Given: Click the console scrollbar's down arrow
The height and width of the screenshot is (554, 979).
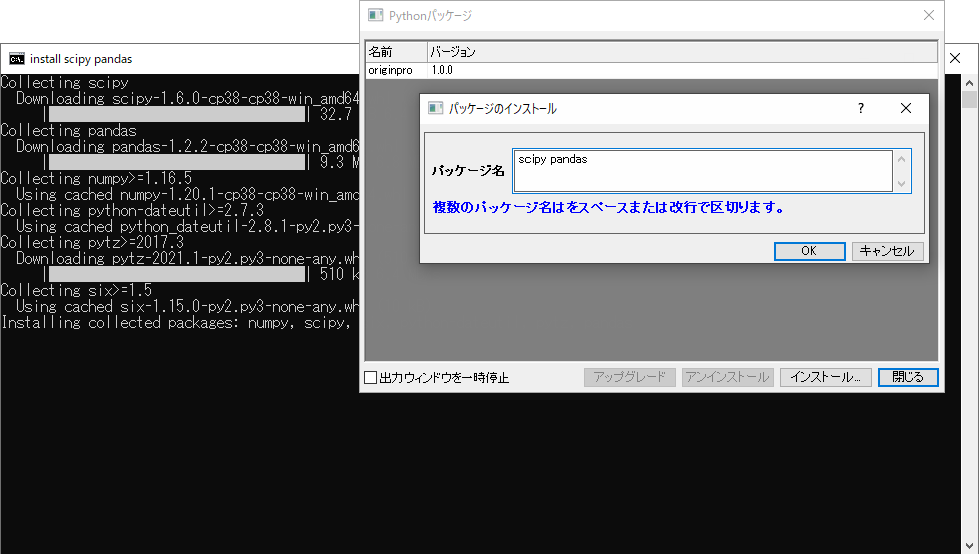Looking at the screenshot, I should [x=969, y=546].
